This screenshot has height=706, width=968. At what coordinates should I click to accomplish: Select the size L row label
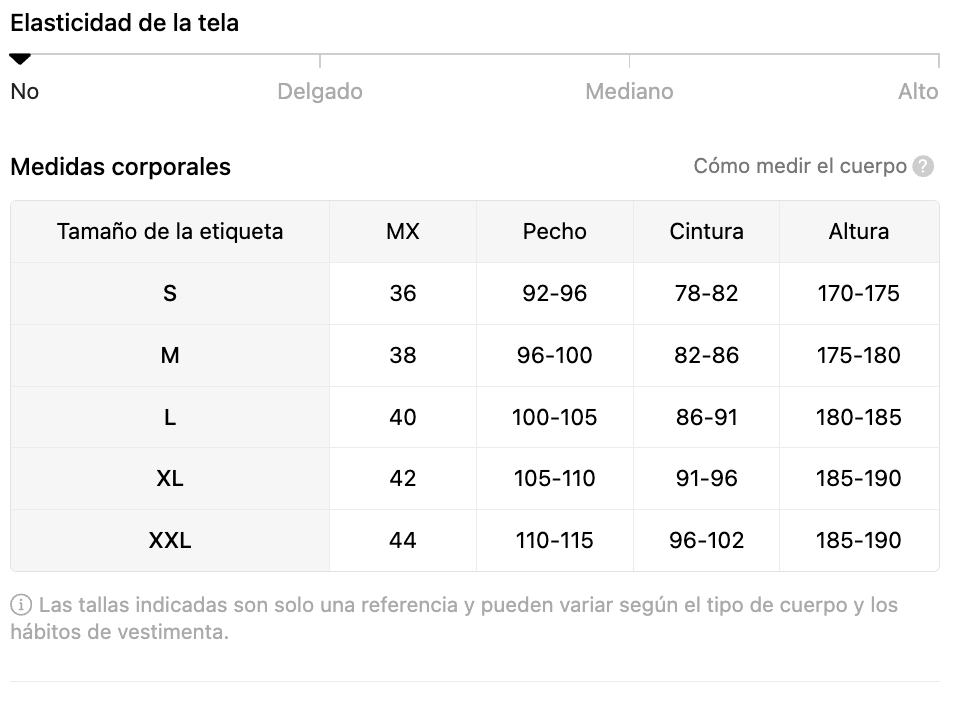pos(170,417)
